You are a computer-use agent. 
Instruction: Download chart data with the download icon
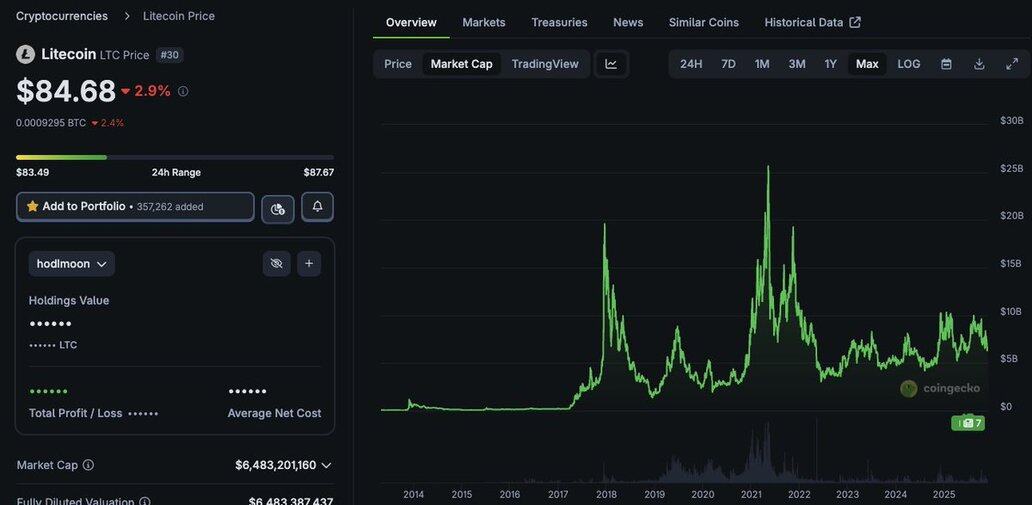coord(979,64)
